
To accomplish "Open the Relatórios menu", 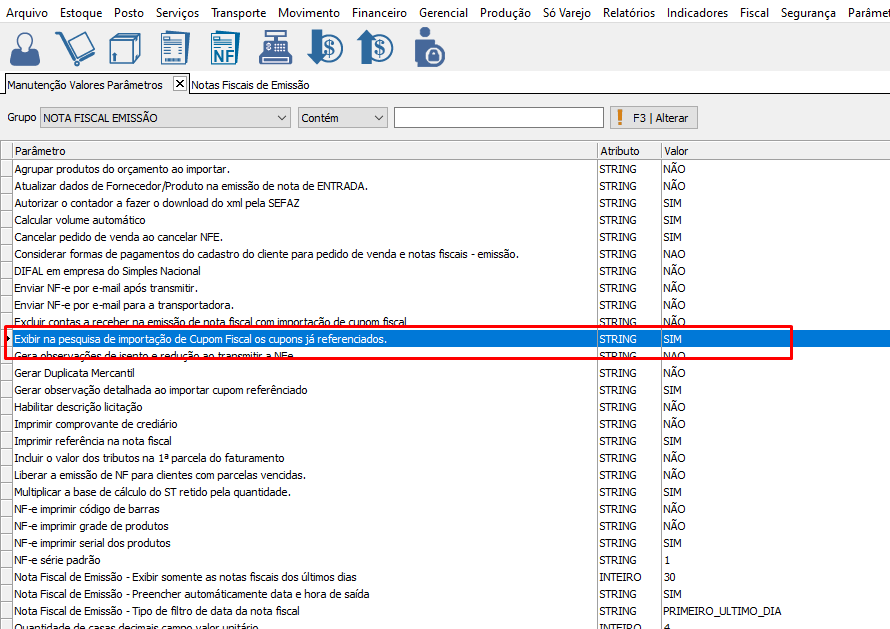I will (x=629, y=13).
